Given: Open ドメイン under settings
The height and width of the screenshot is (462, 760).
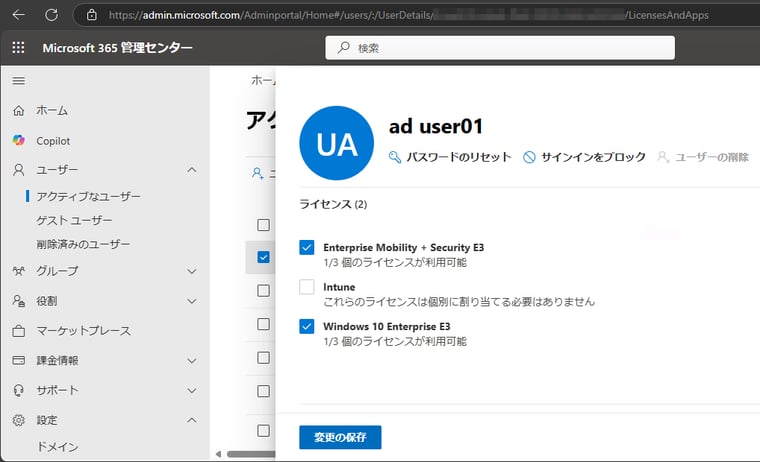Looking at the screenshot, I should (x=57, y=447).
